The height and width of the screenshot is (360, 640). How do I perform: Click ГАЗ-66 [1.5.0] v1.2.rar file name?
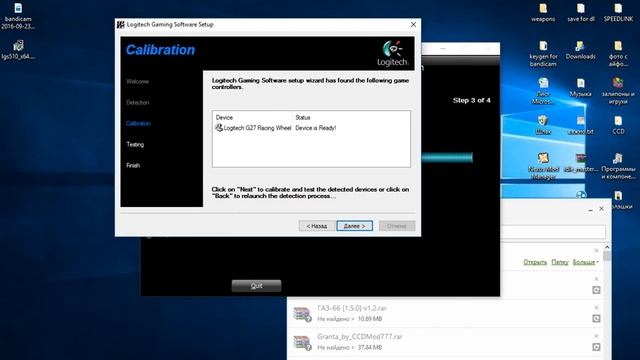pos(351,308)
